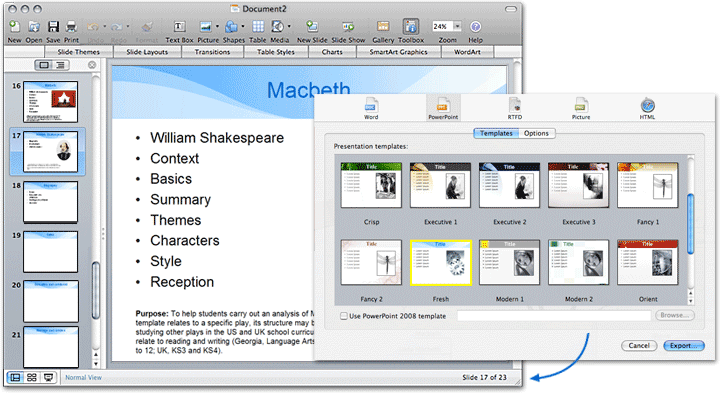Click the slide pane scrollbar thumb

coord(95,290)
